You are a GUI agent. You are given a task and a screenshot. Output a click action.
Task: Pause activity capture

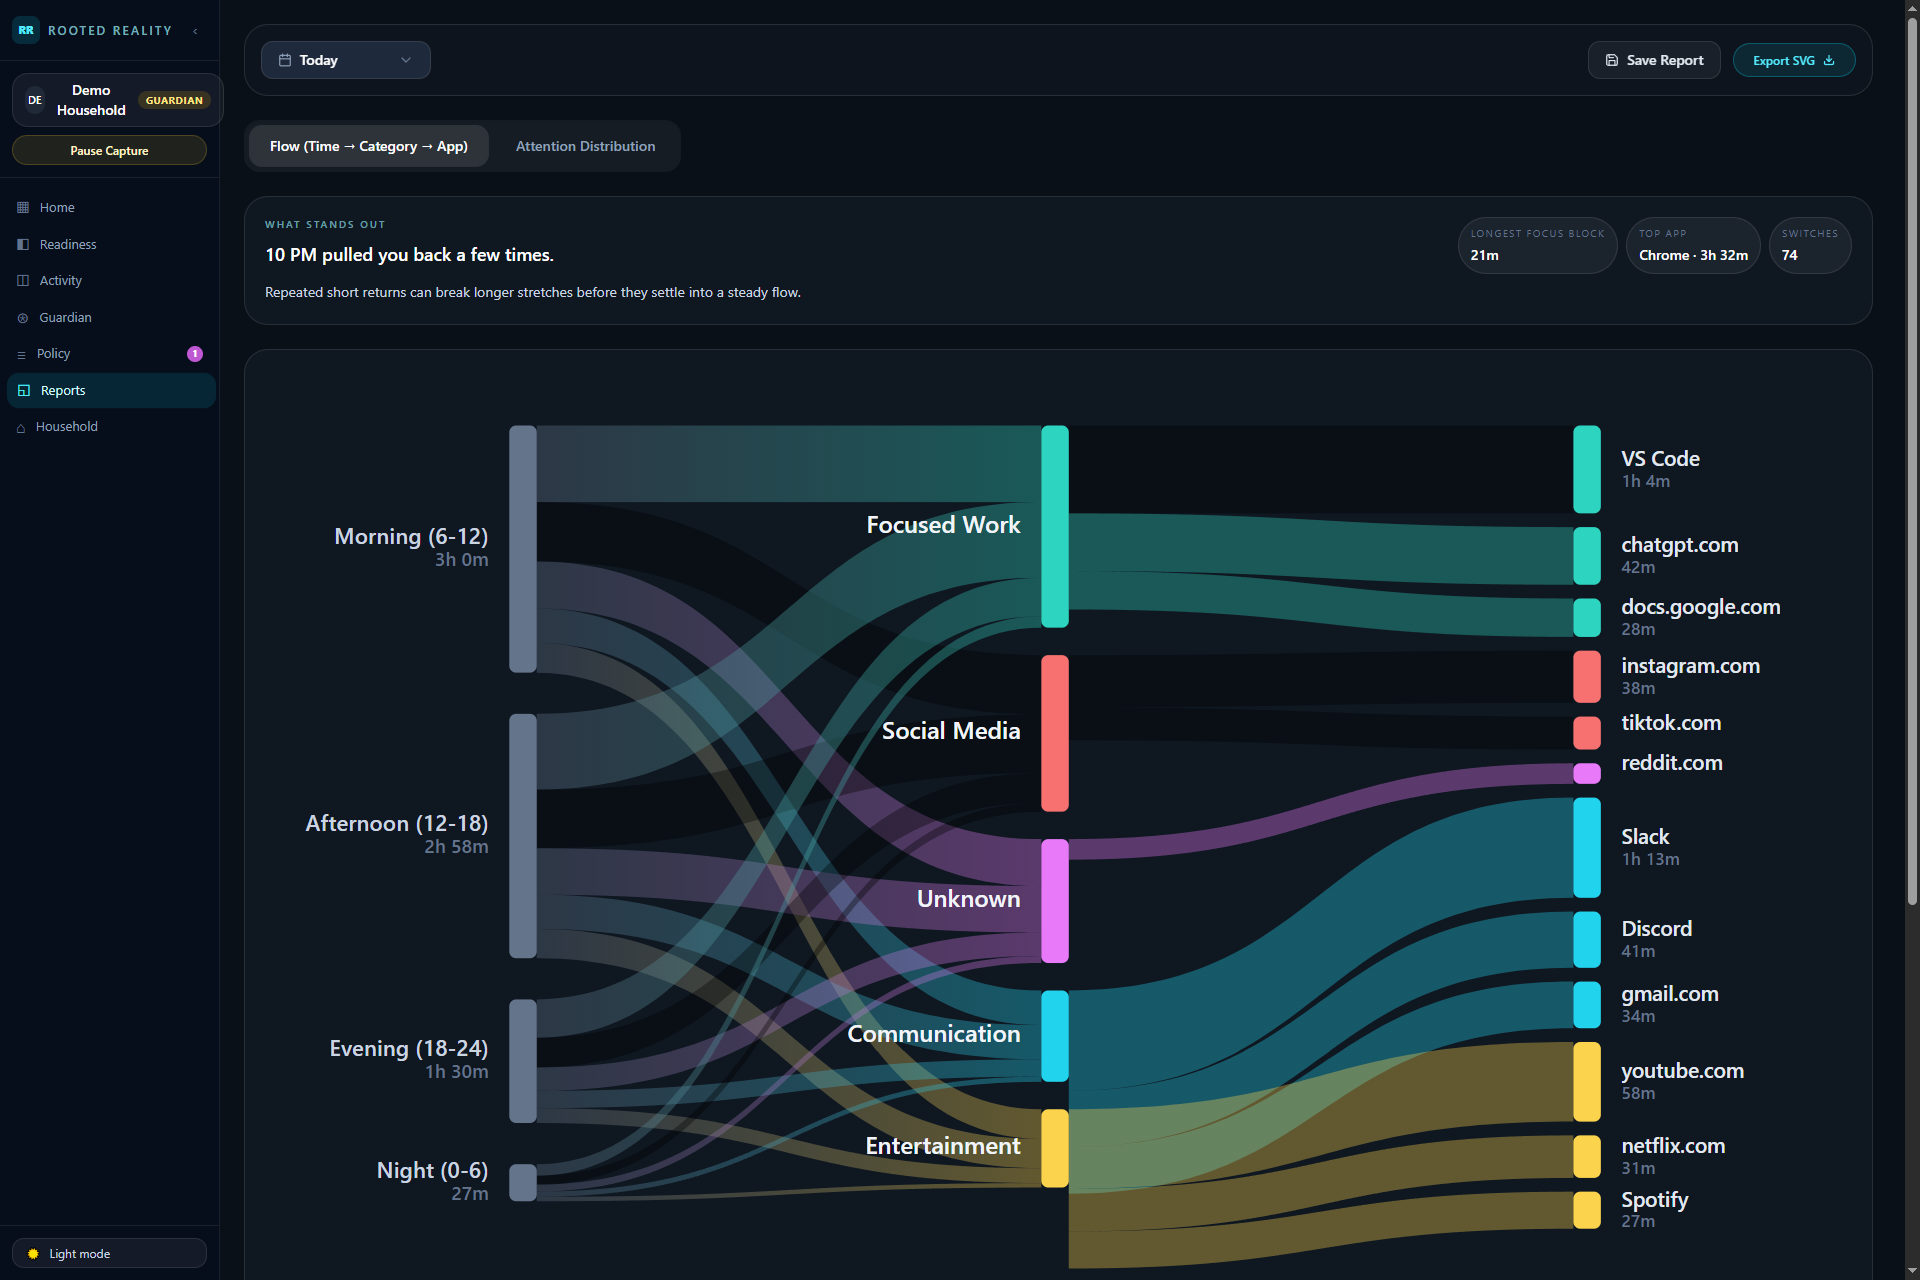[109, 150]
